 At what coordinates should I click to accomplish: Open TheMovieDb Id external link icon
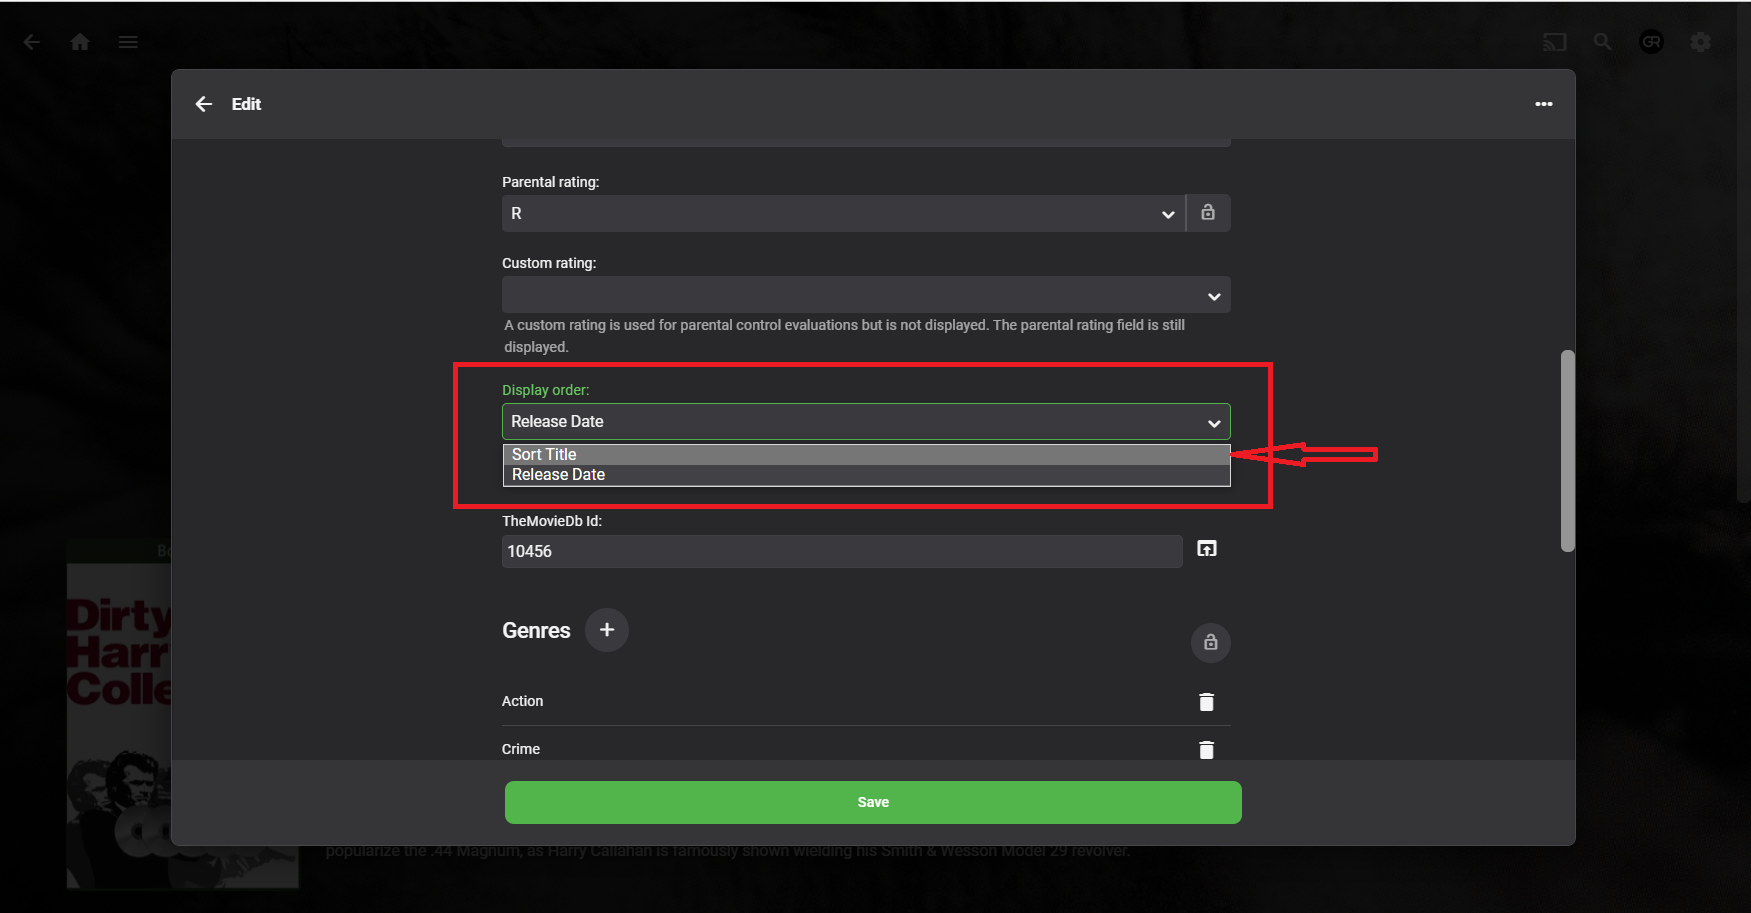tap(1207, 549)
